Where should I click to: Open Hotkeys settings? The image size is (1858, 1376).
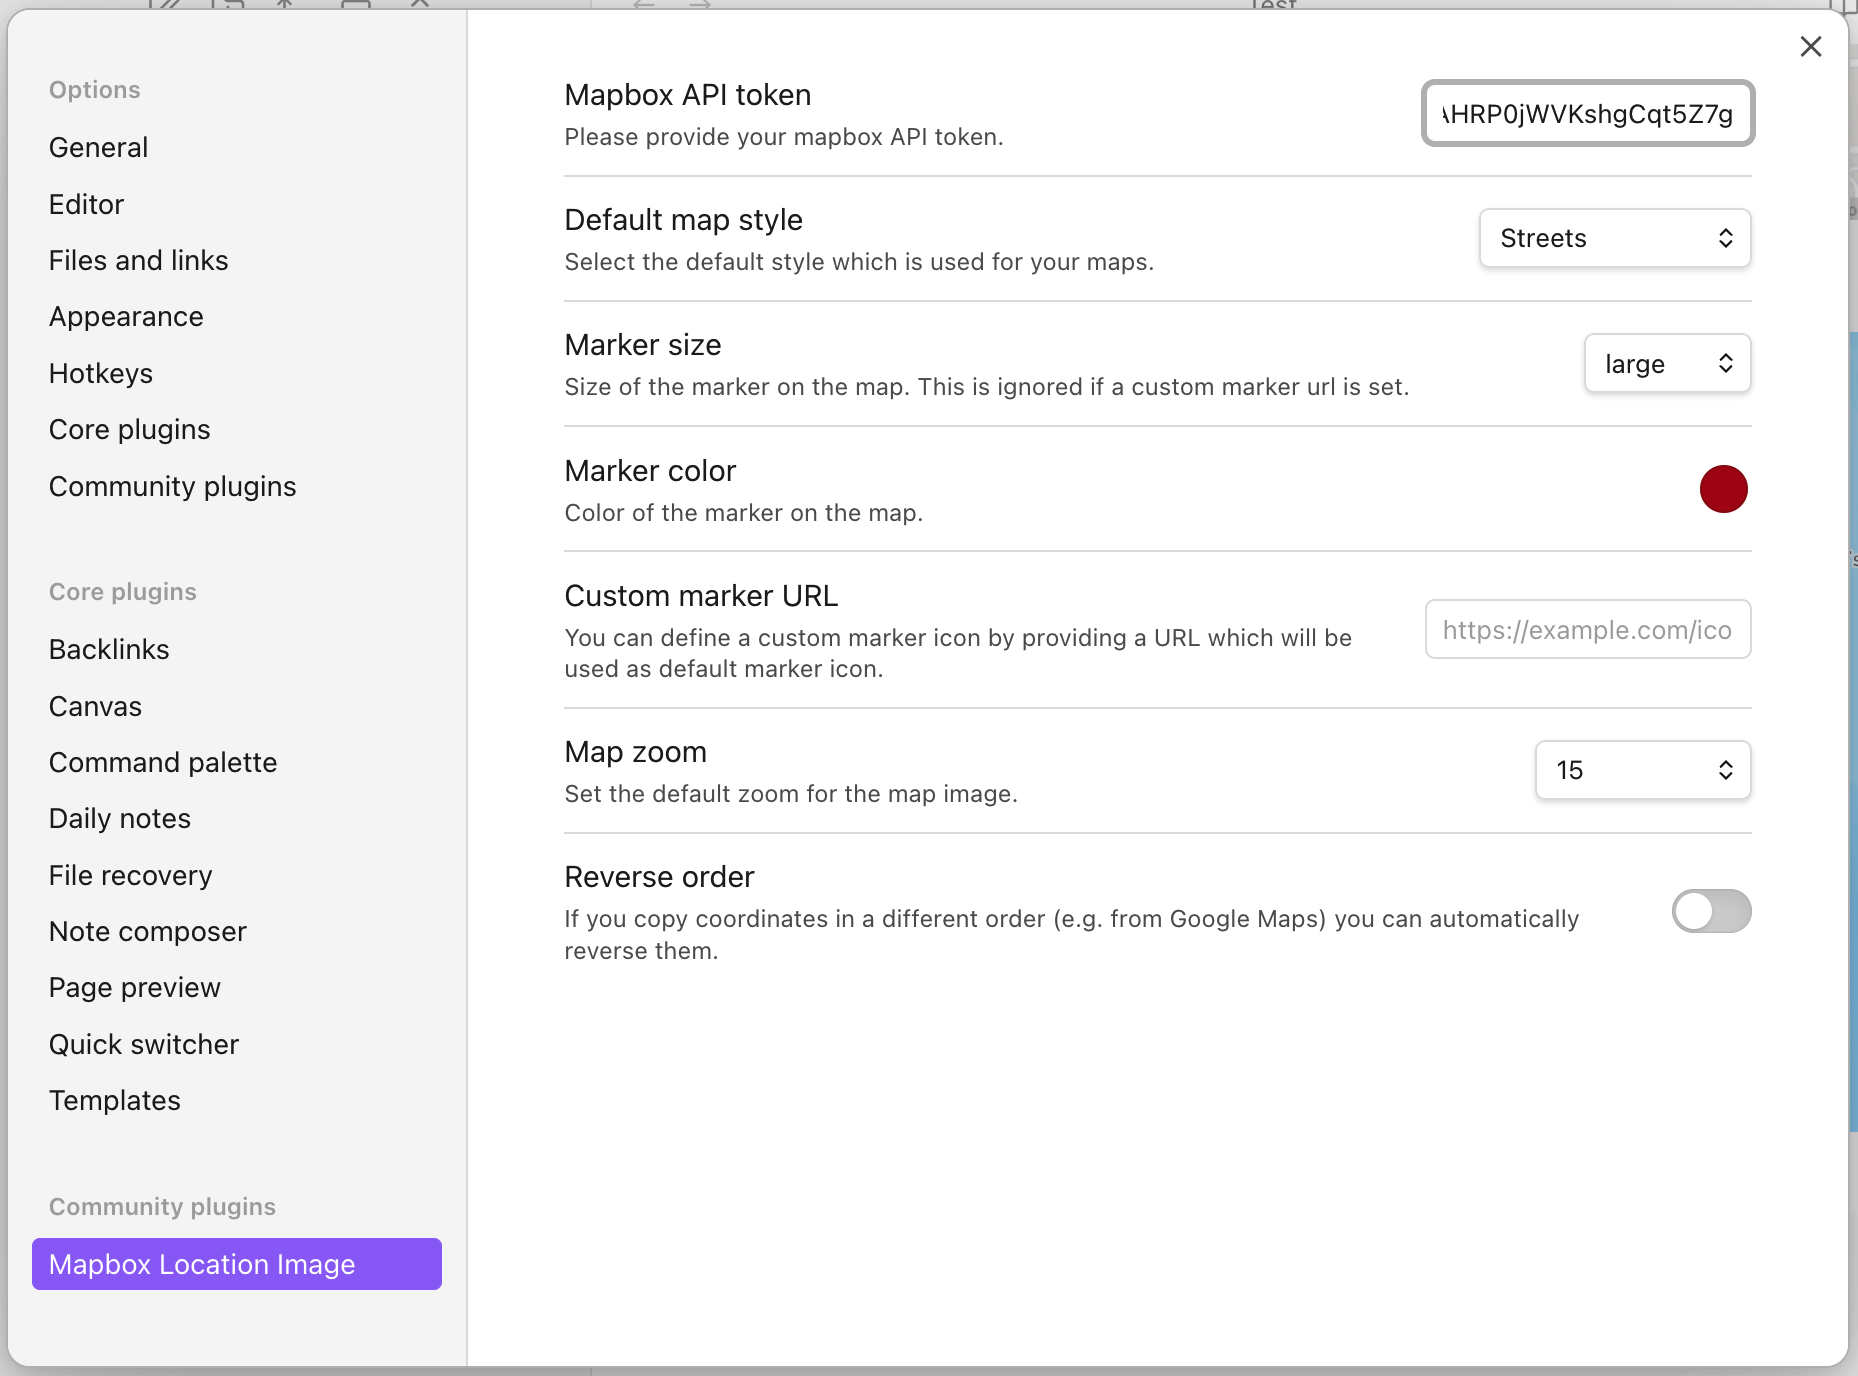[x=100, y=373]
